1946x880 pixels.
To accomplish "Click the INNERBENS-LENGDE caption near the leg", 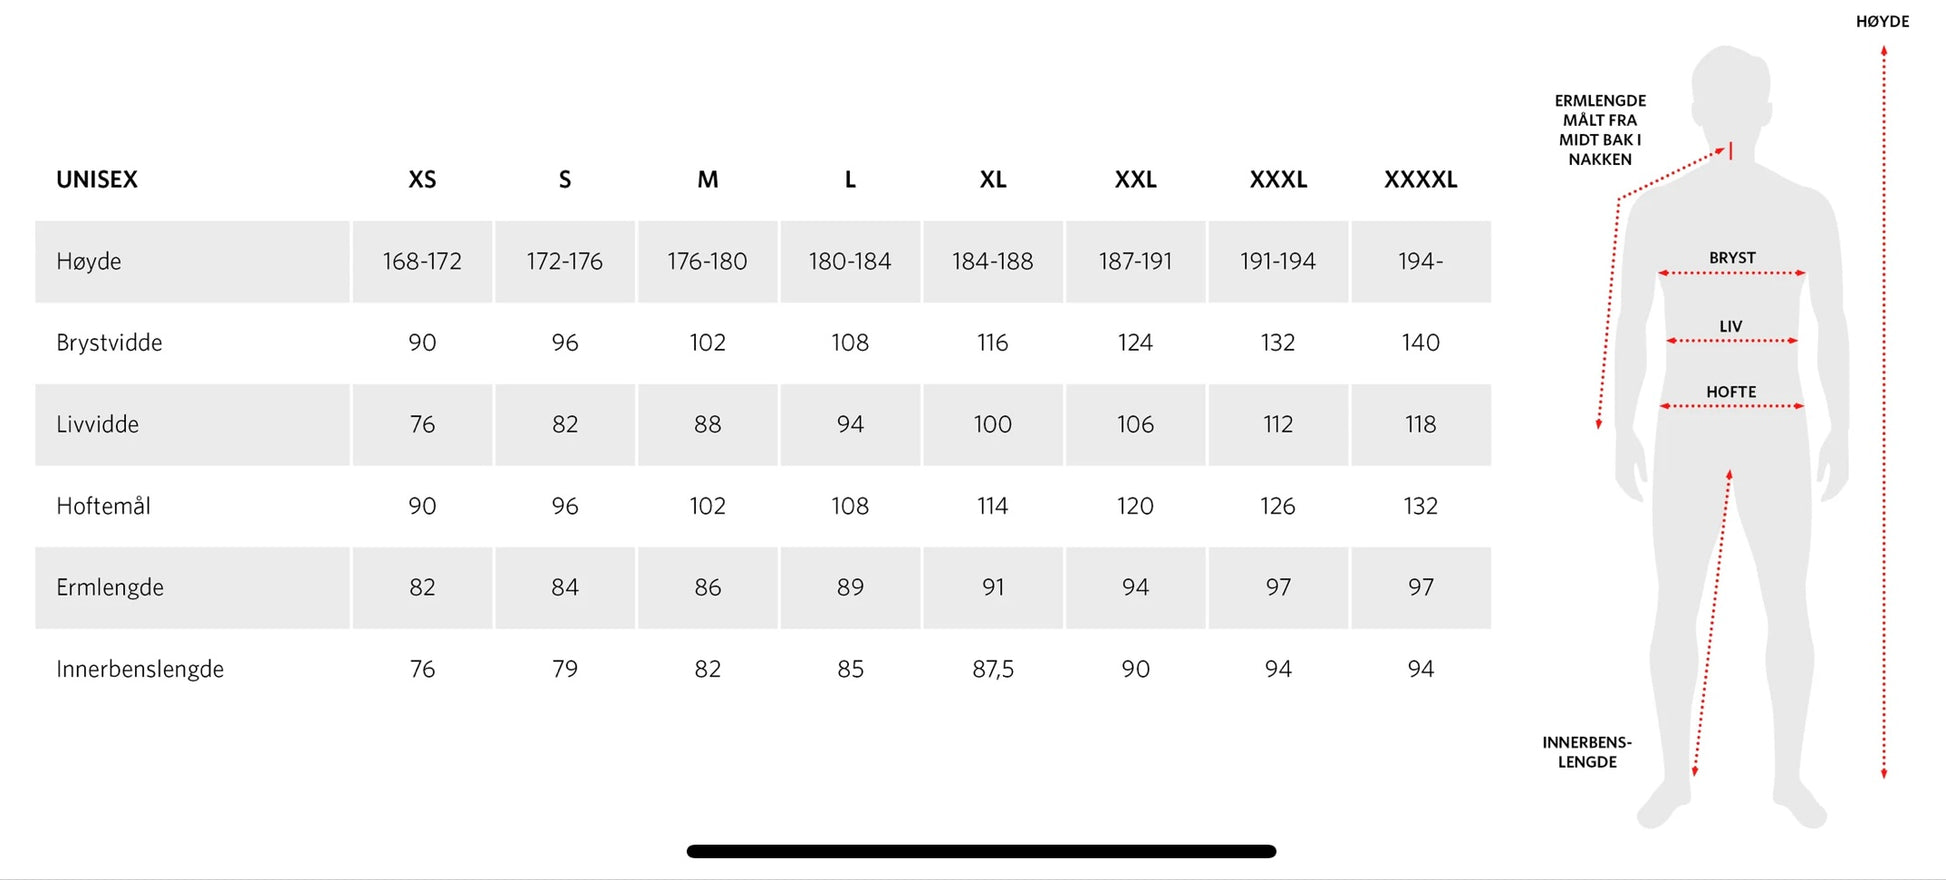I will coord(1587,752).
